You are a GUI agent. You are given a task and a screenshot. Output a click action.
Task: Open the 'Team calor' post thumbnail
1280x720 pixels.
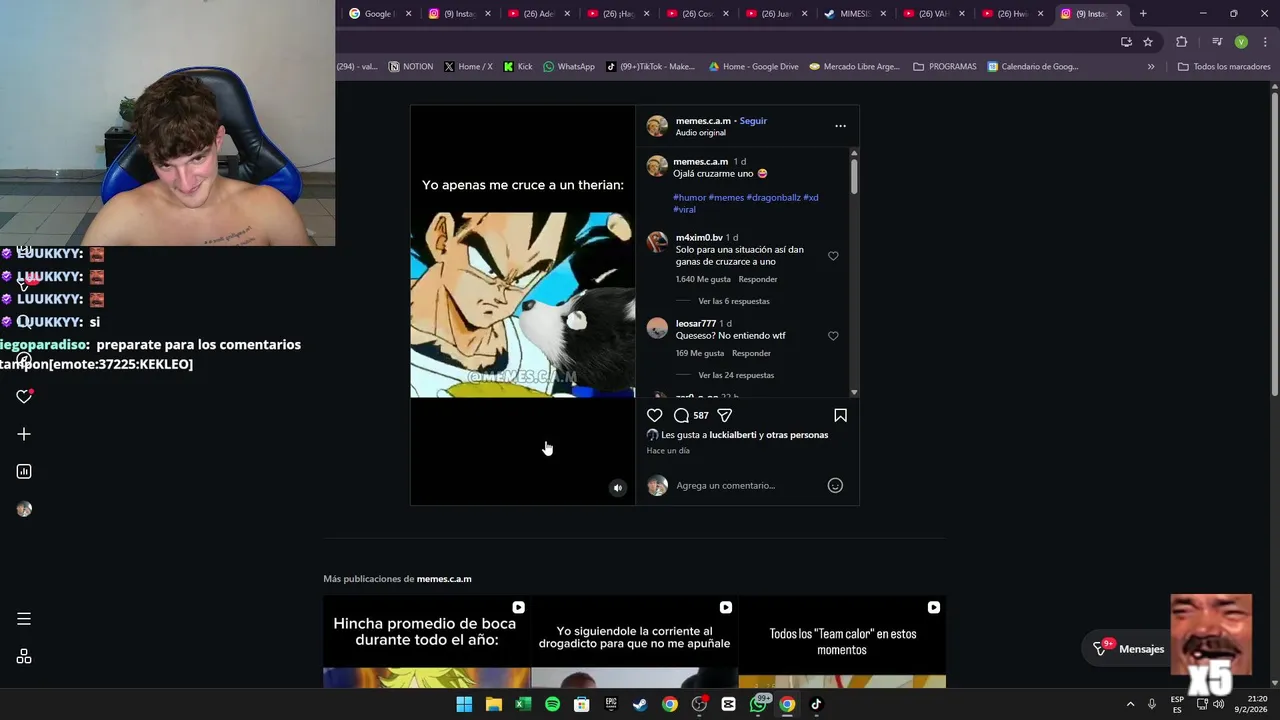[x=842, y=642]
